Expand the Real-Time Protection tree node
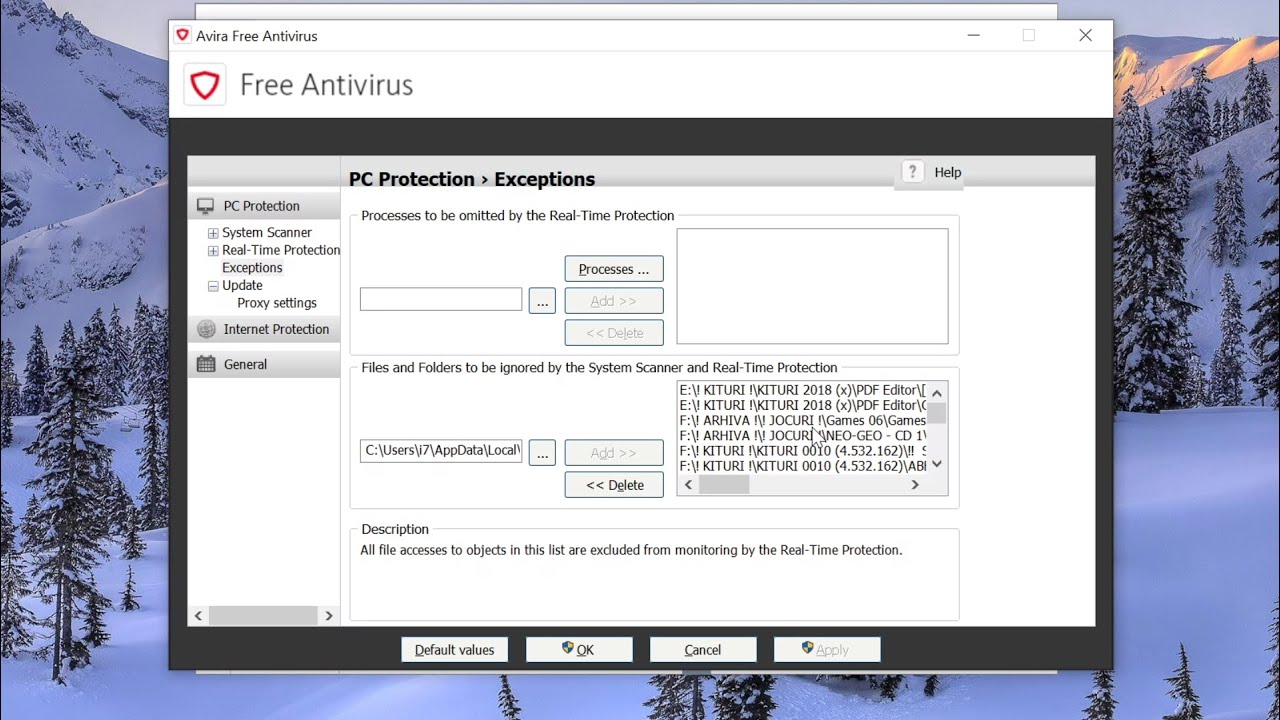The width and height of the screenshot is (1280, 720). tap(213, 251)
